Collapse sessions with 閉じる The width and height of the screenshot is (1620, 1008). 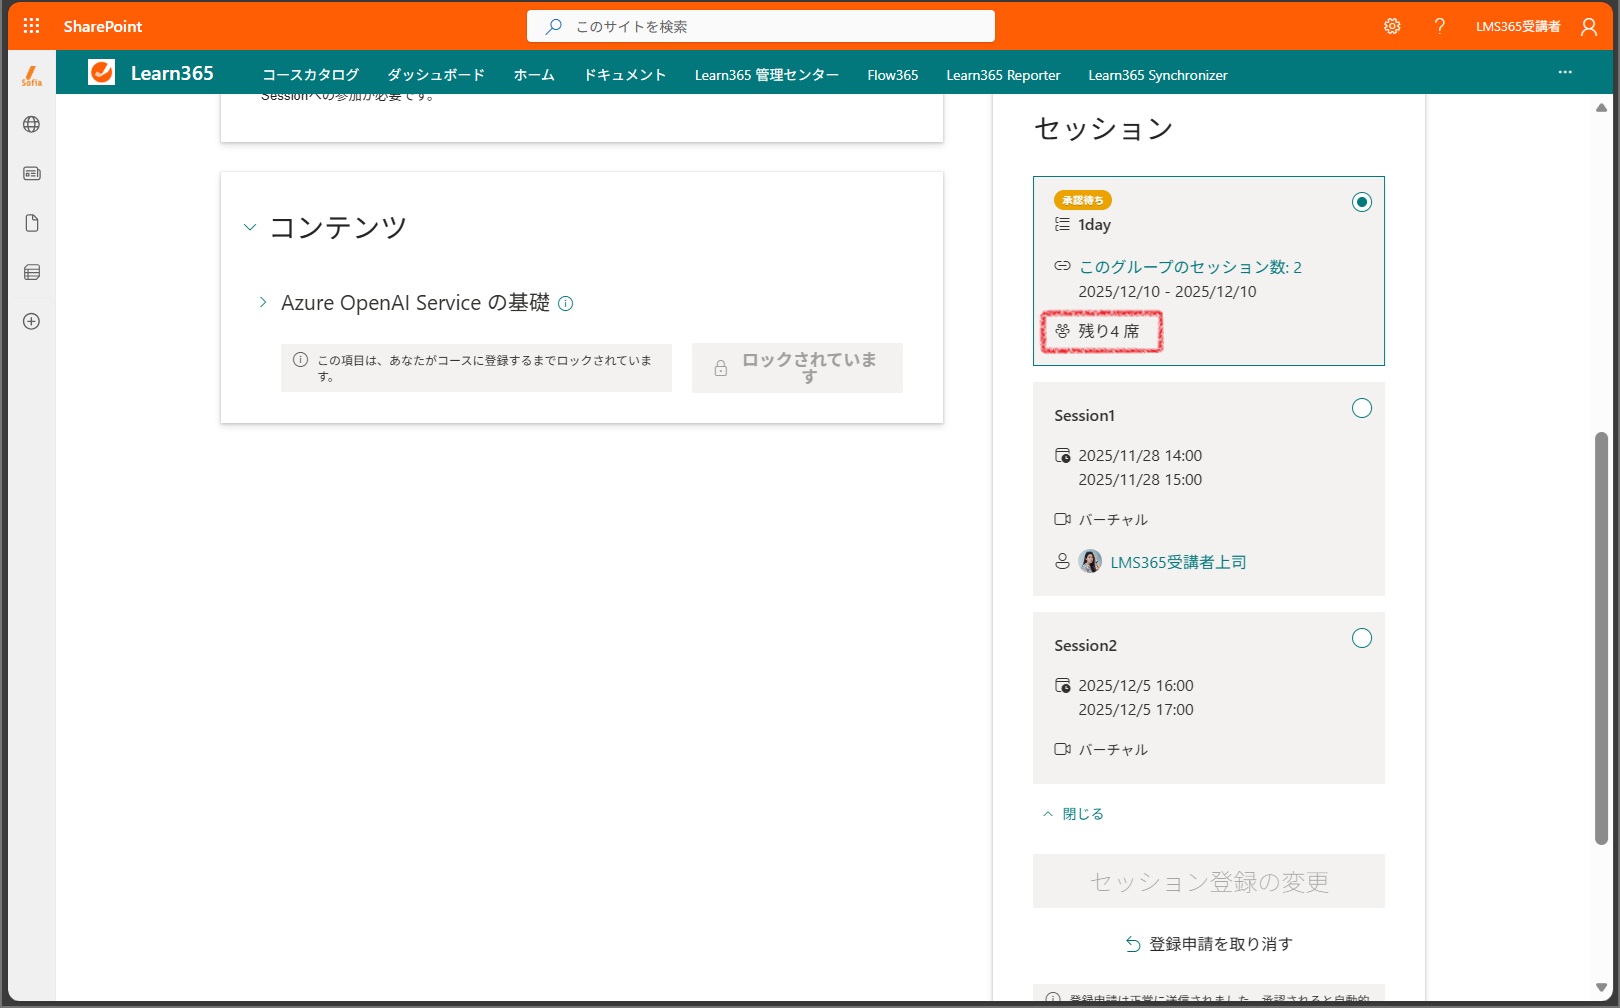point(1073,814)
